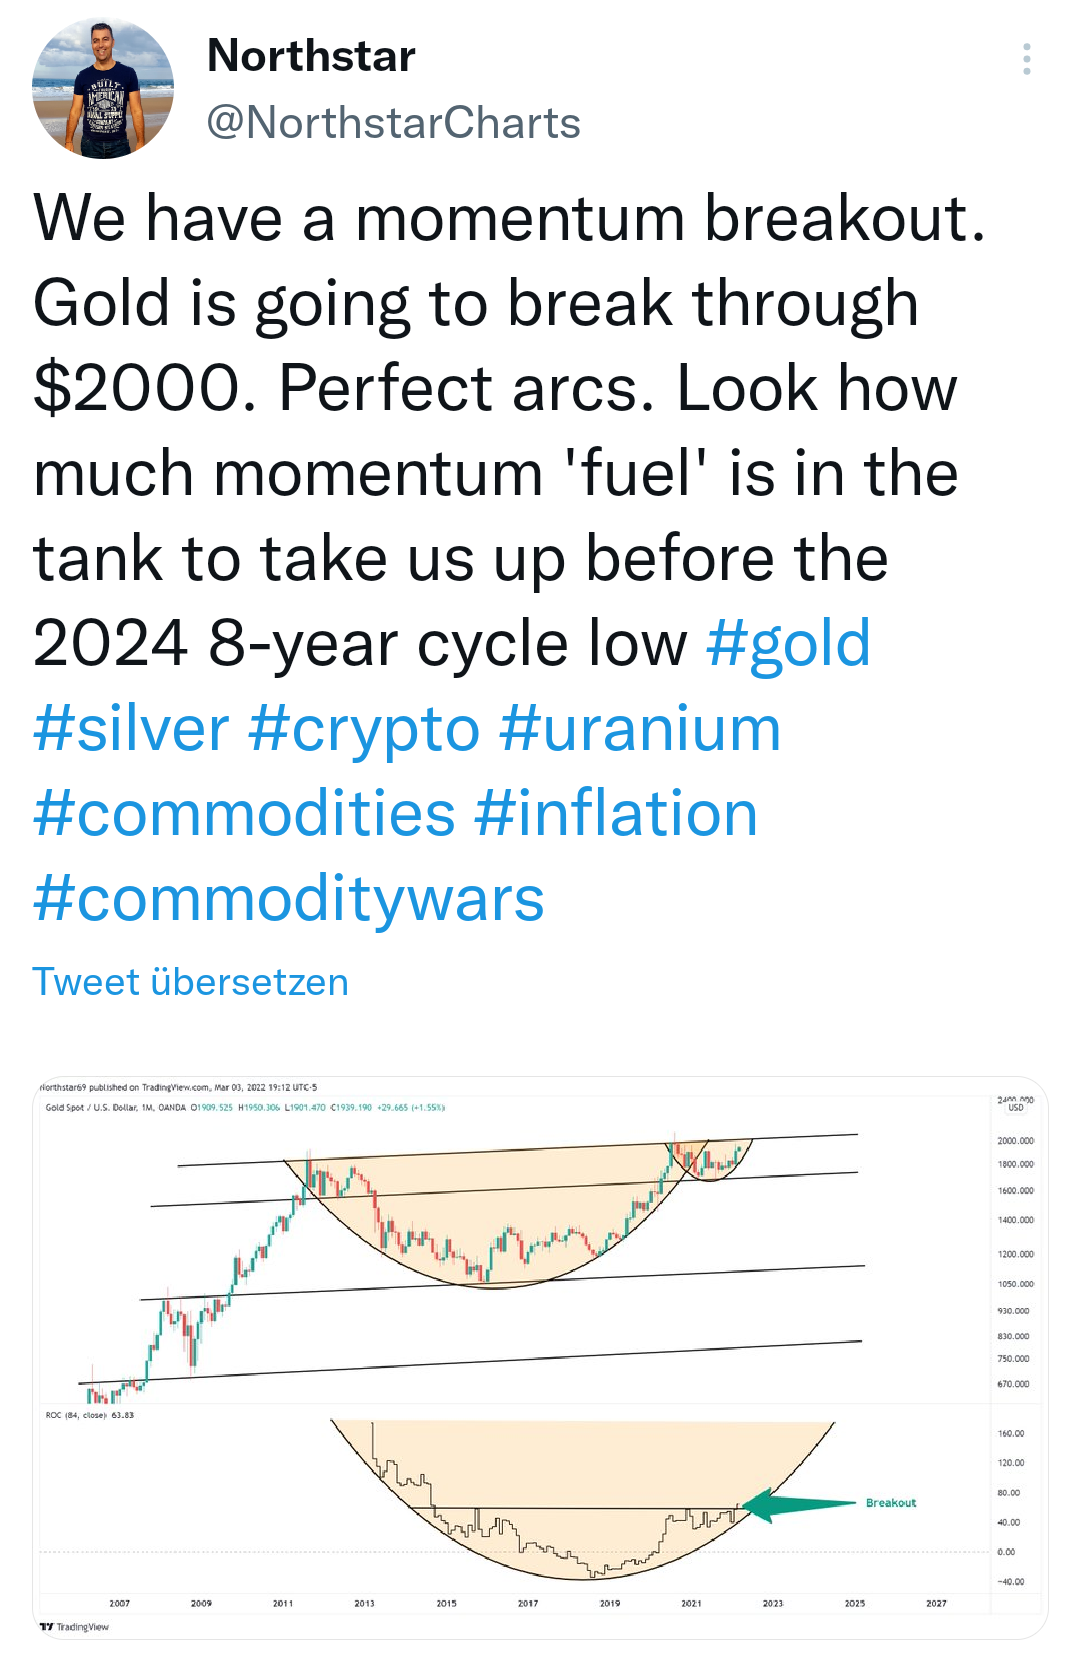This screenshot has width=1080, height=1673.
Task: Open the #gold hashtag
Action: coord(788,643)
